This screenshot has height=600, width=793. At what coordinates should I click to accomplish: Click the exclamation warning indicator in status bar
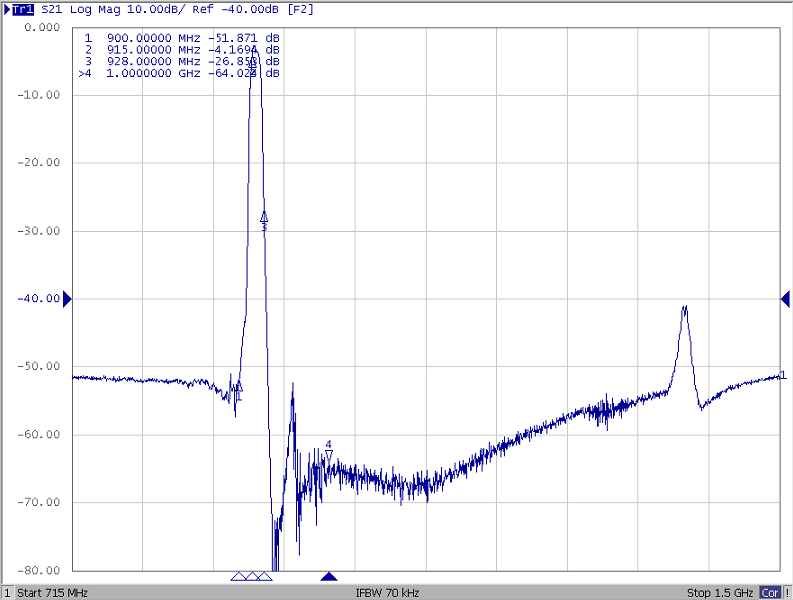(787, 593)
